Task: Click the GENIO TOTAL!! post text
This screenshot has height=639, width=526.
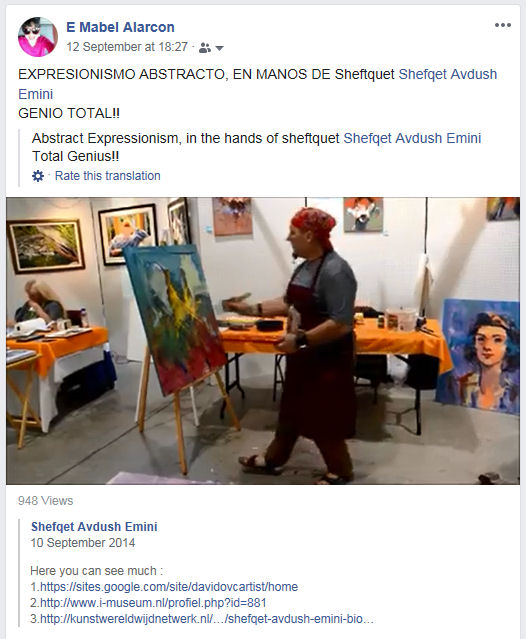Action: (69, 113)
